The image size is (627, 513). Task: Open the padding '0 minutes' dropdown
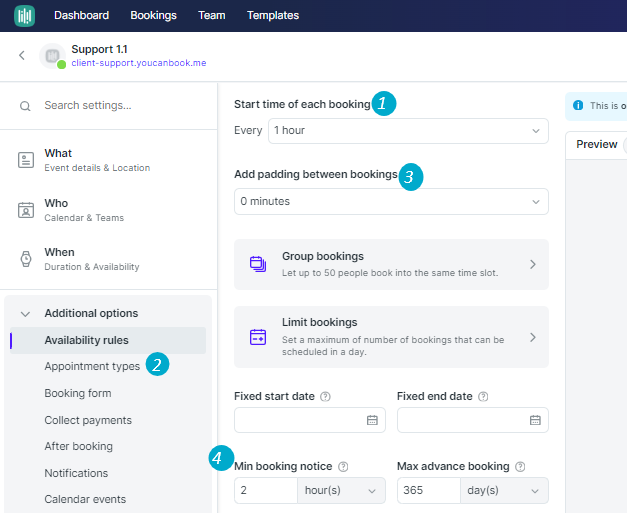tap(391, 201)
